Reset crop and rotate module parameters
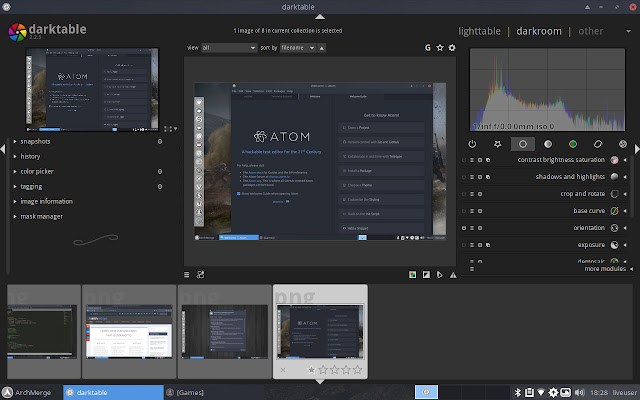The height and width of the screenshot is (400, 640). (480, 194)
